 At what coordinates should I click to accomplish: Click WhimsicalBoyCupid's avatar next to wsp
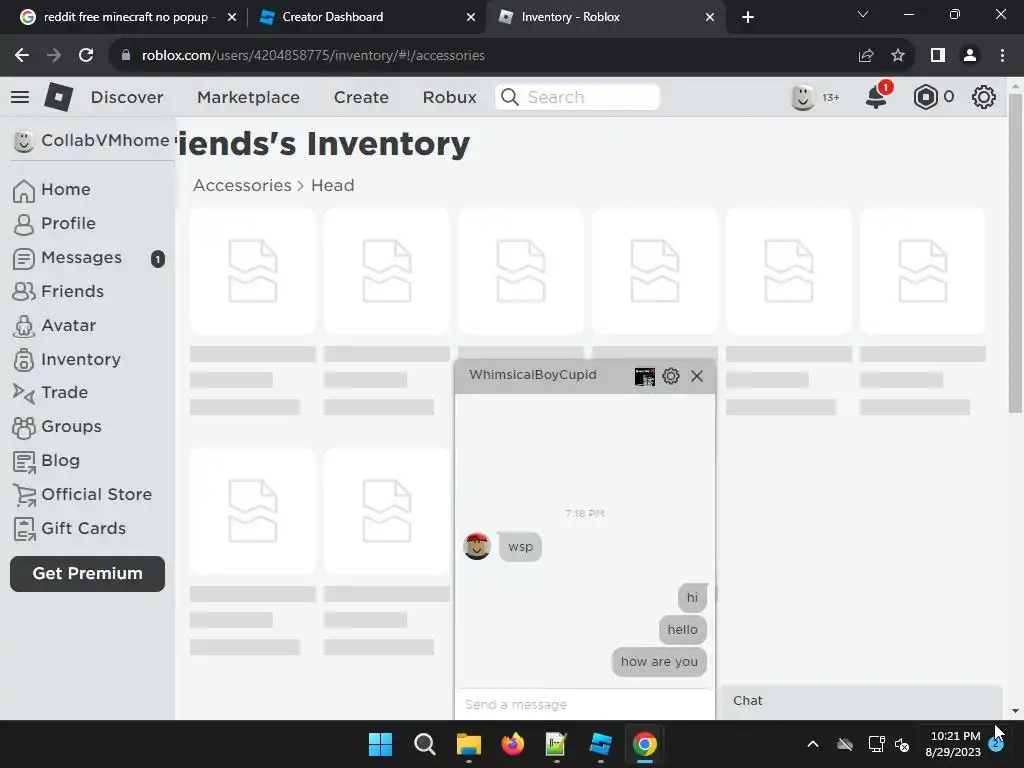477,546
